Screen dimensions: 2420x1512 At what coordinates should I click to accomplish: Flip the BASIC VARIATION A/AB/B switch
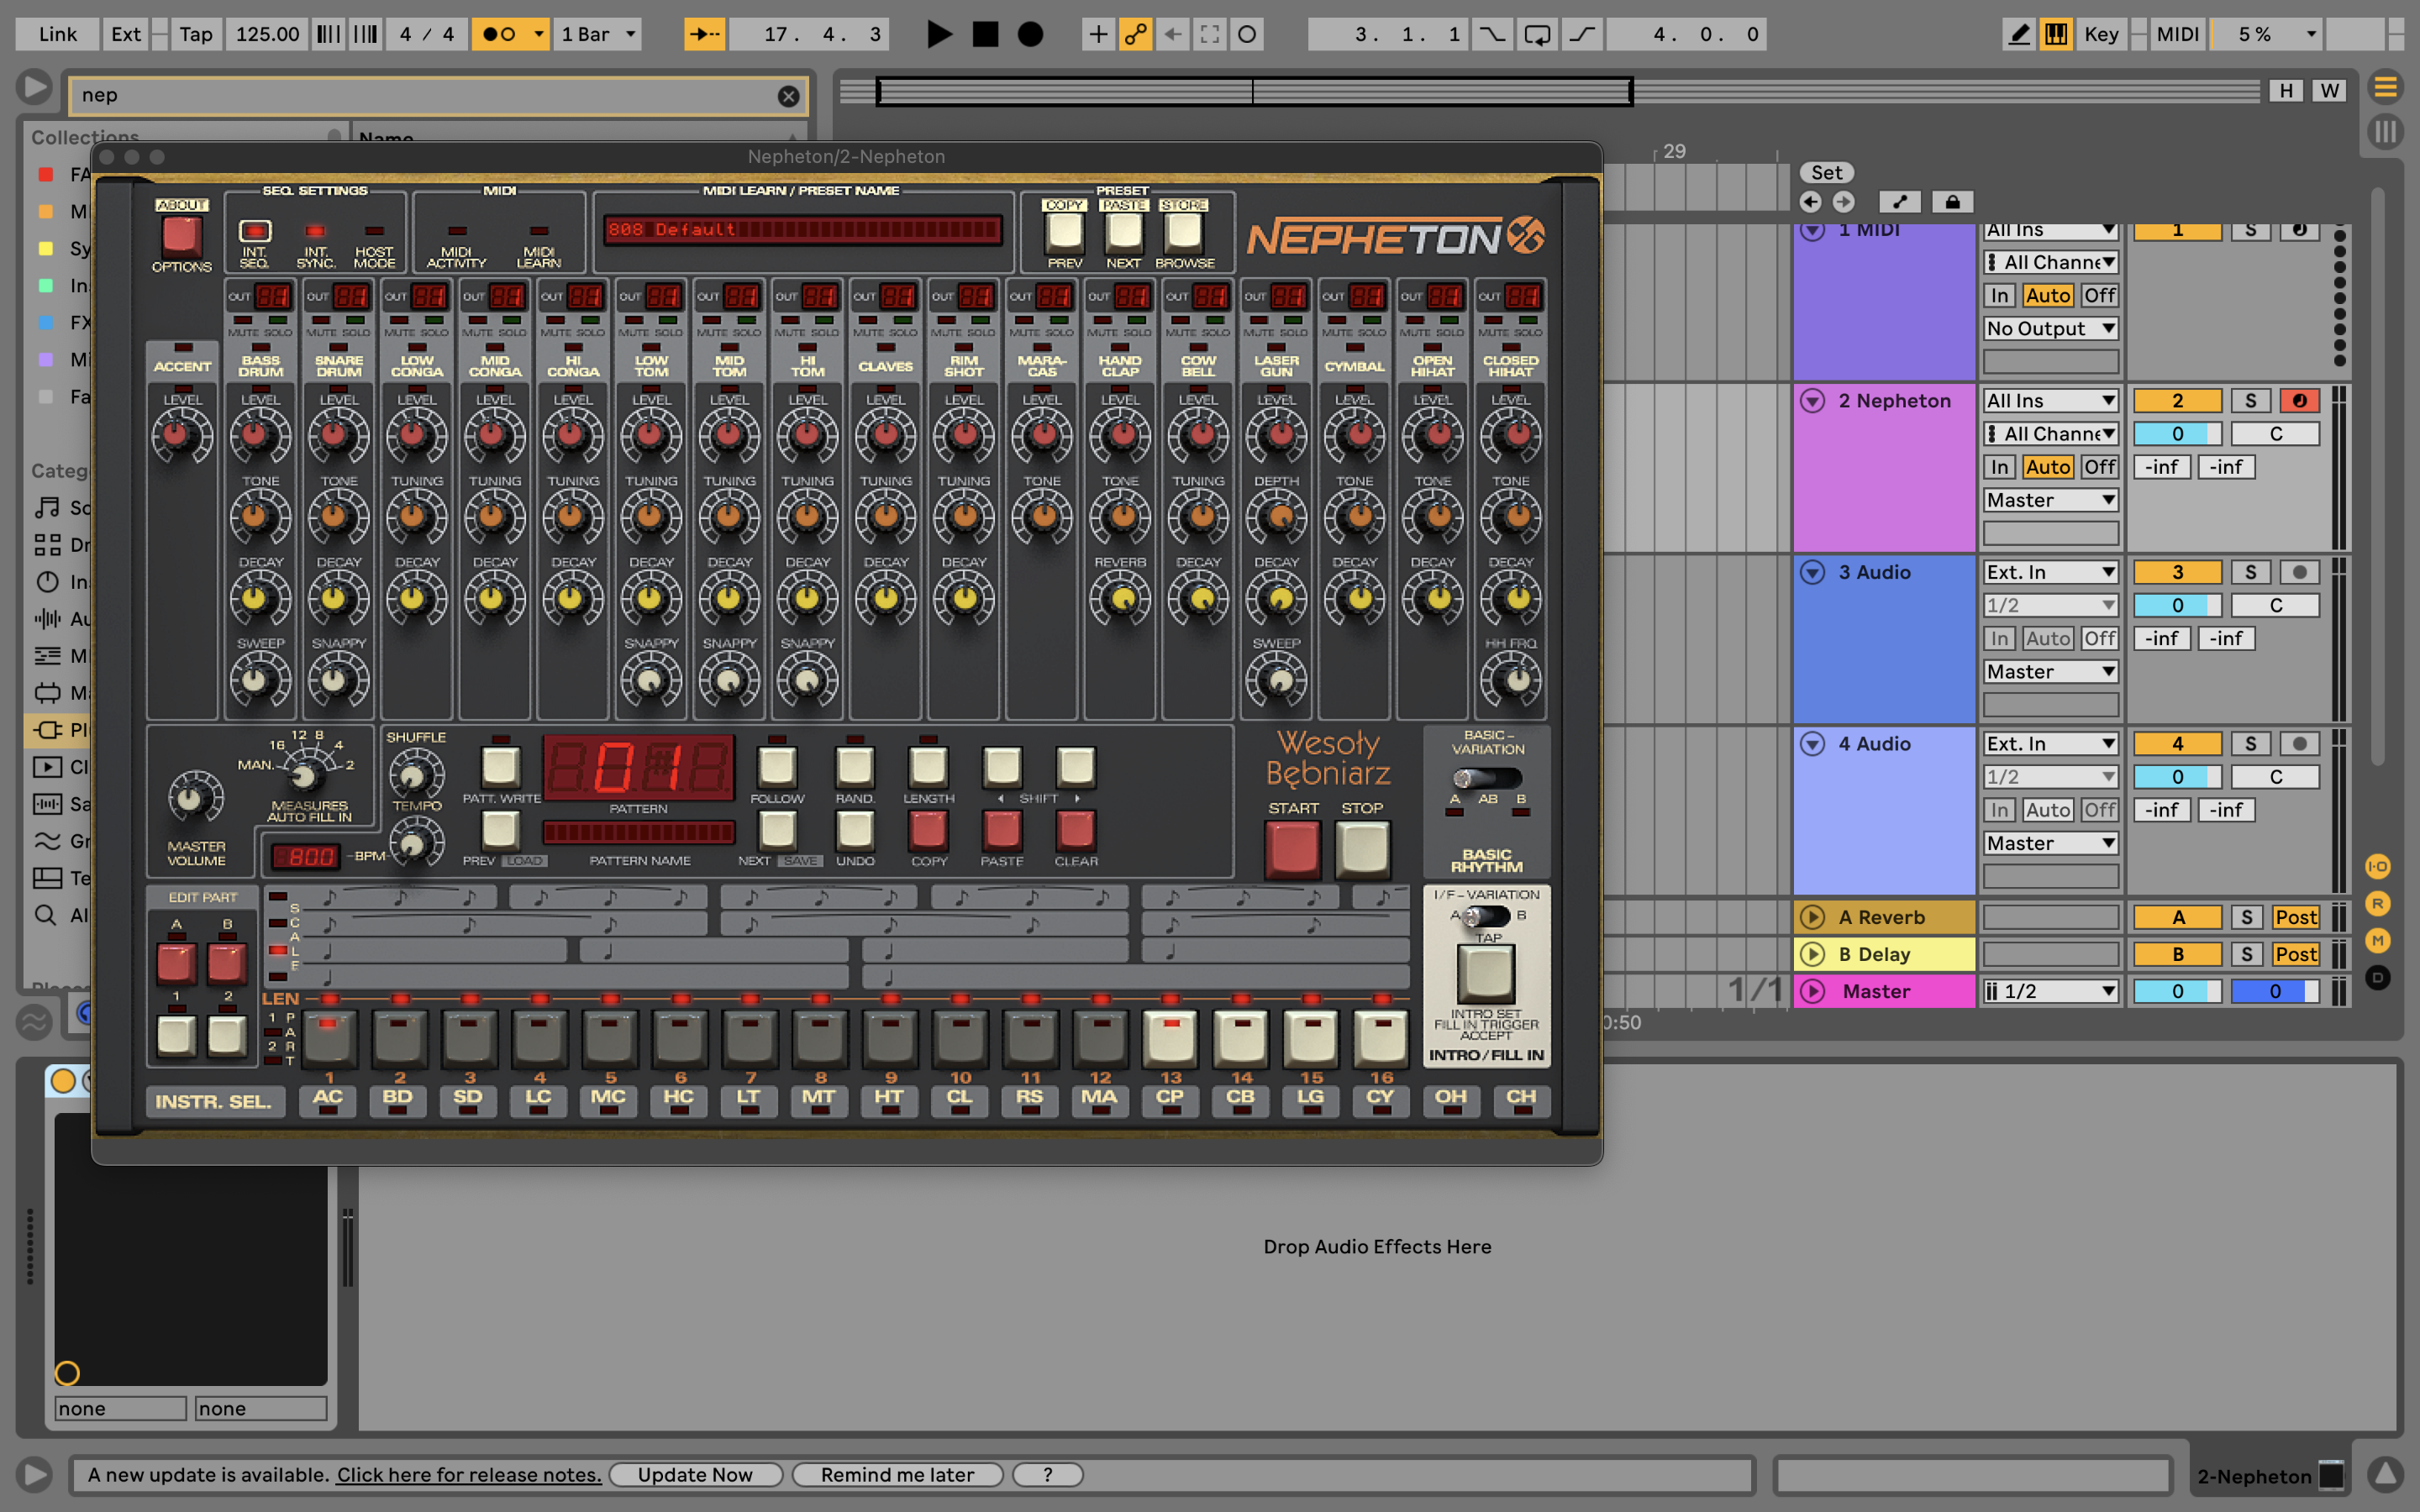click(x=1487, y=778)
